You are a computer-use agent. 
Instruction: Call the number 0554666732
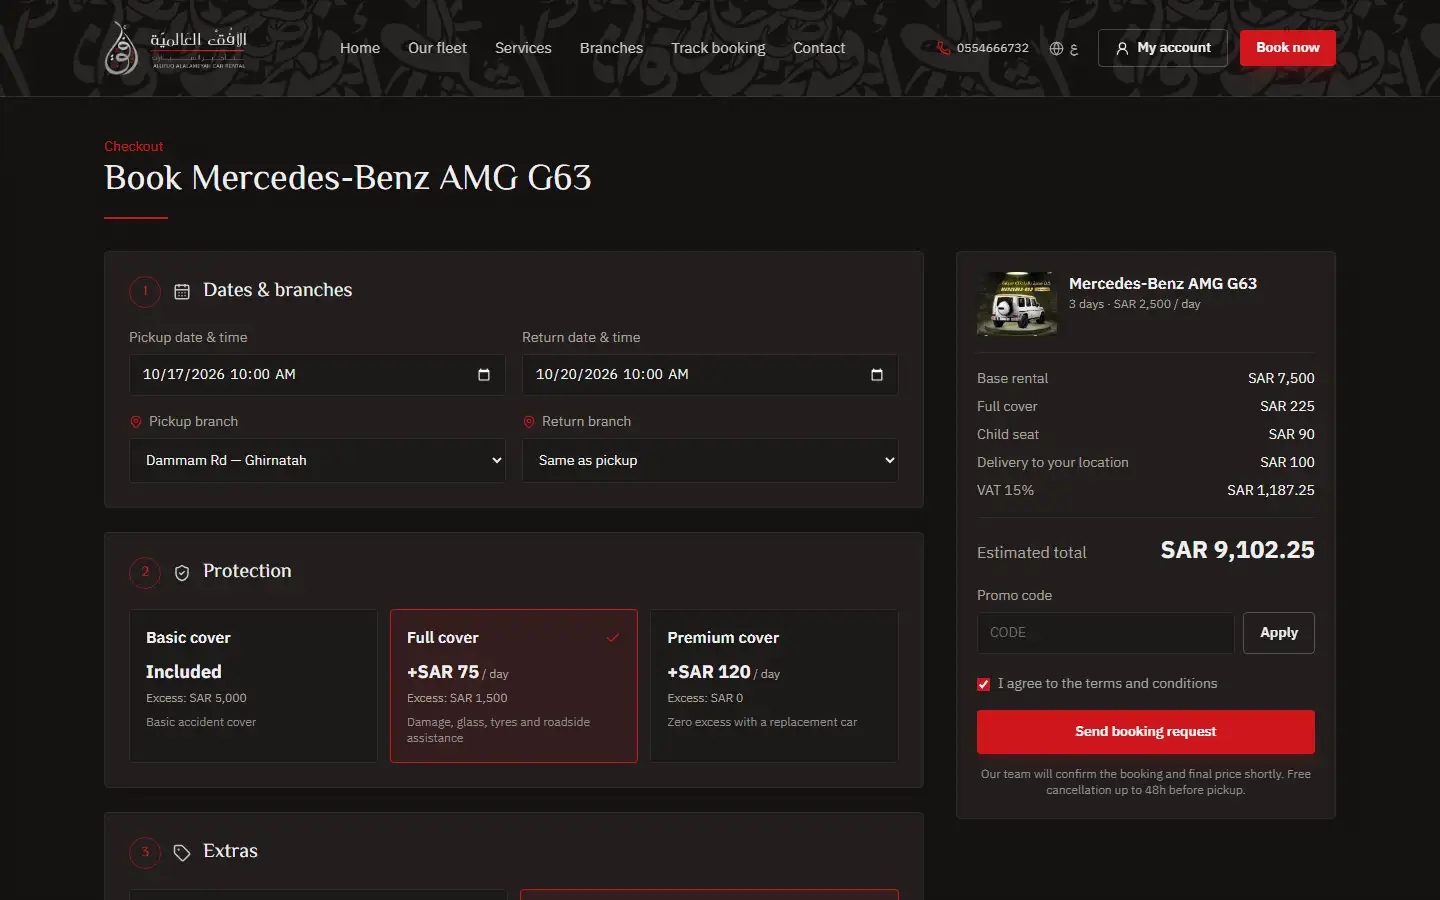pyautogui.click(x=993, y=48)
